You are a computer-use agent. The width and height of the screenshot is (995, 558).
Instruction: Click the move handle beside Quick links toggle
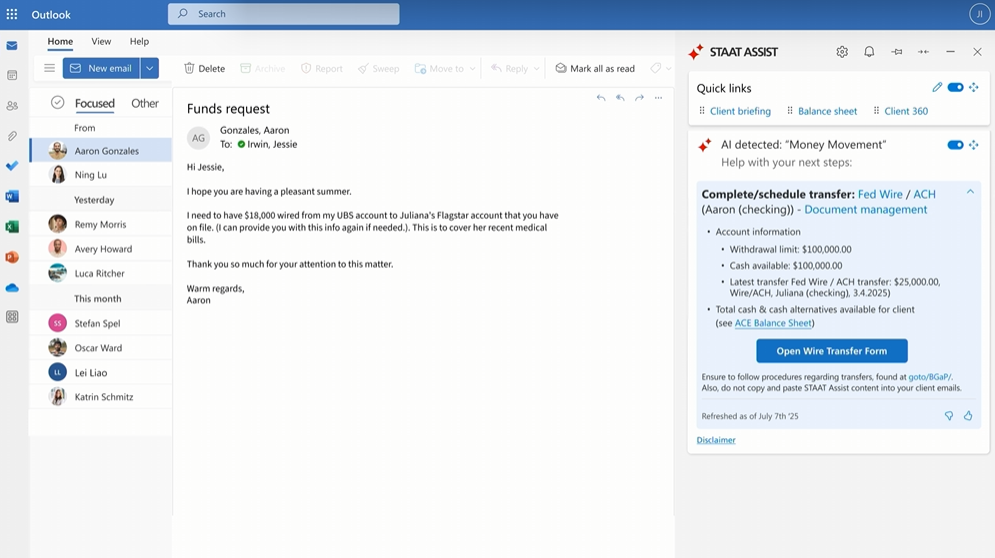(974, 87)
